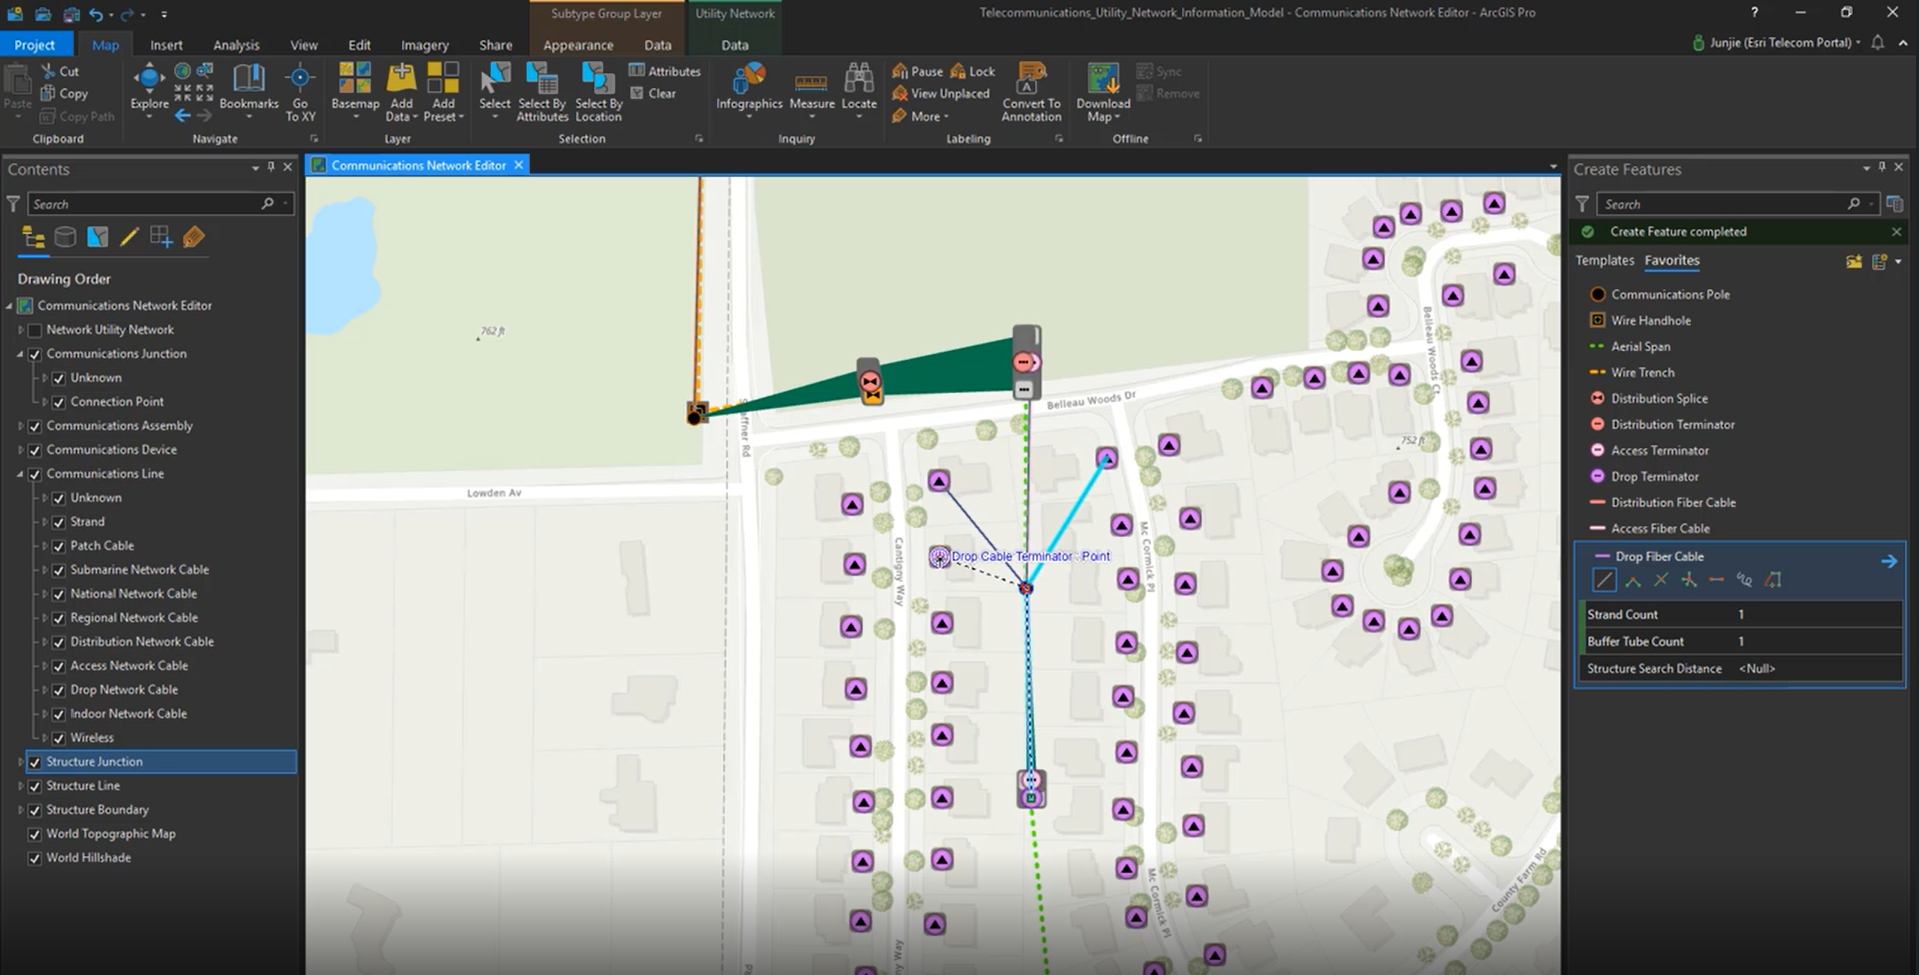Click the Strand Count value field
1919x975 pixels.
click(x=1817, y=614)
